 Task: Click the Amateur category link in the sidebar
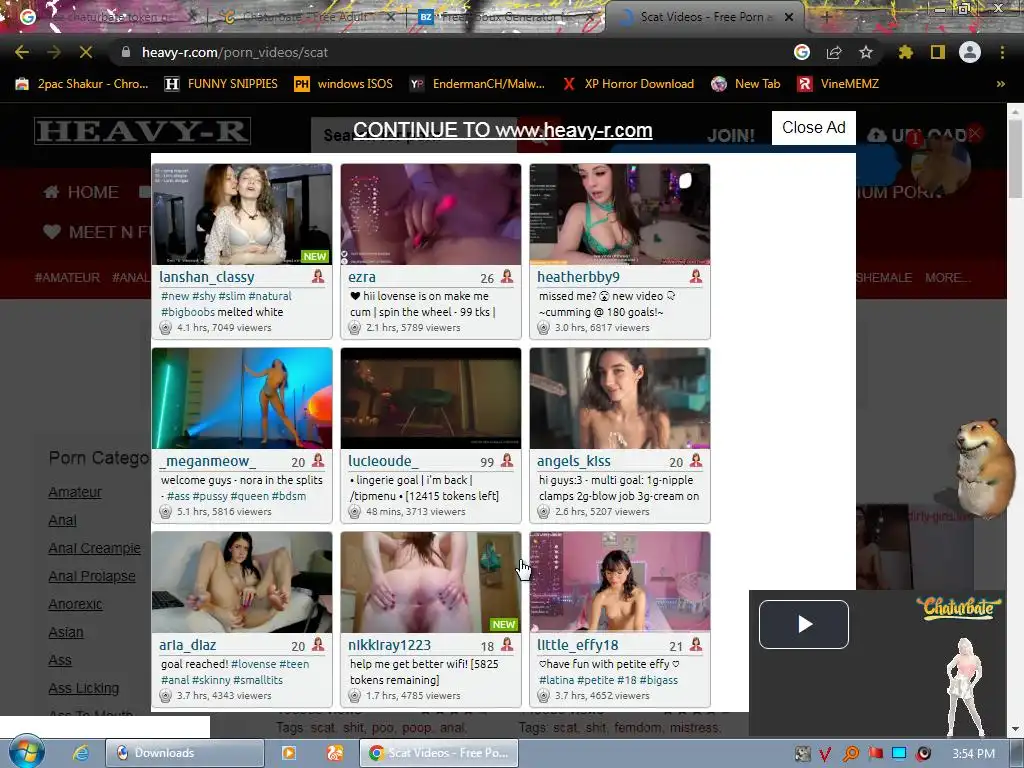(x=75, y=492)
